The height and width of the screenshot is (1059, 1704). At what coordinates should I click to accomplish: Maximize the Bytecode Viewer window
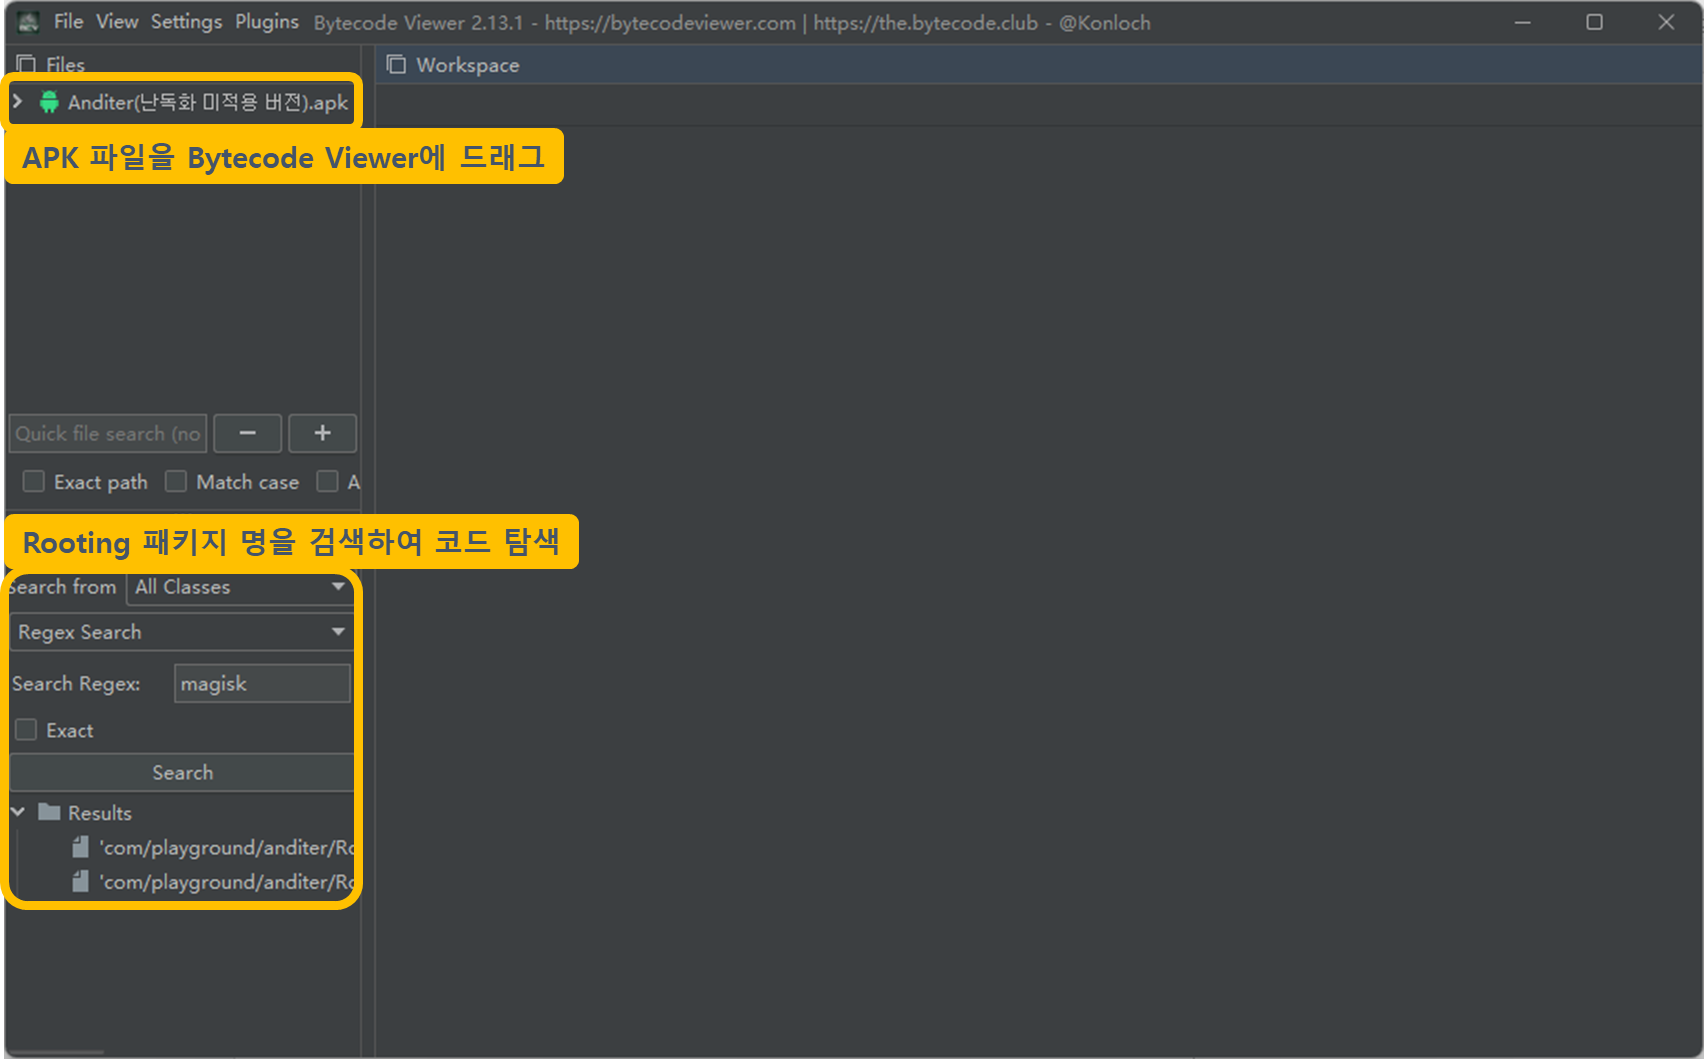click(1595, 22)
